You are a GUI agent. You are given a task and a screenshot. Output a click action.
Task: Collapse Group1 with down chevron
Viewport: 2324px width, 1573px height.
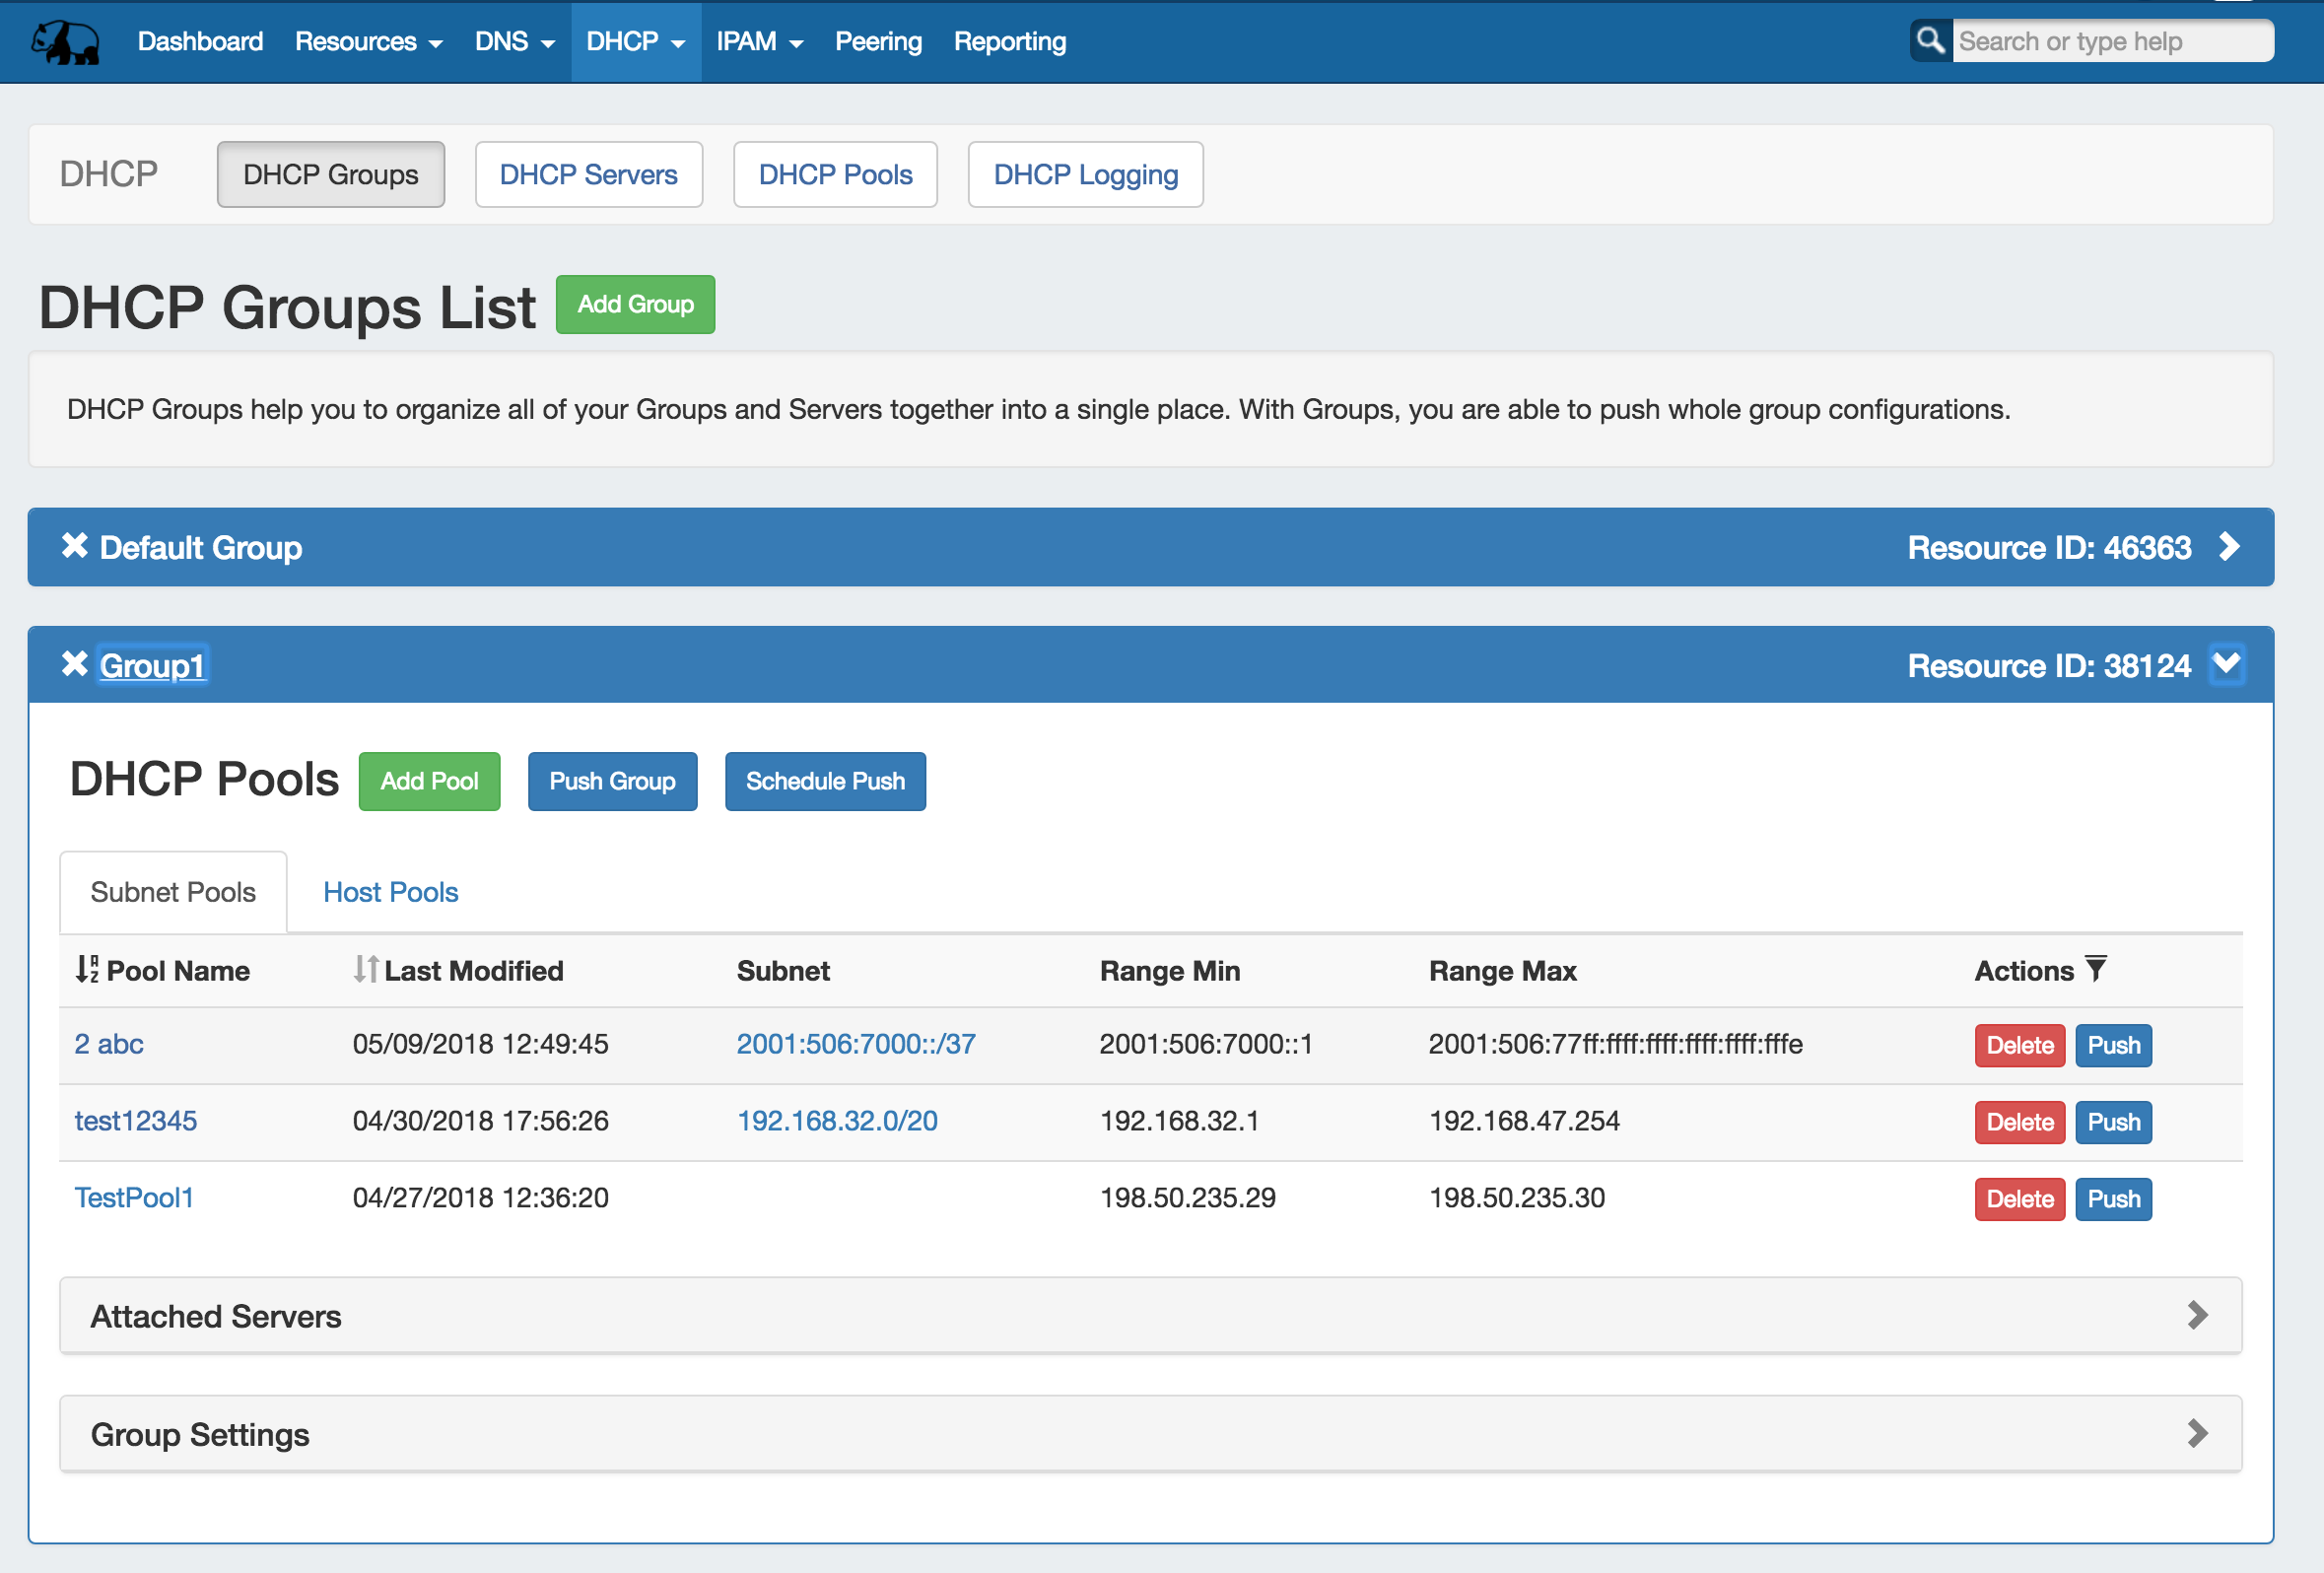coord(2227,664)
